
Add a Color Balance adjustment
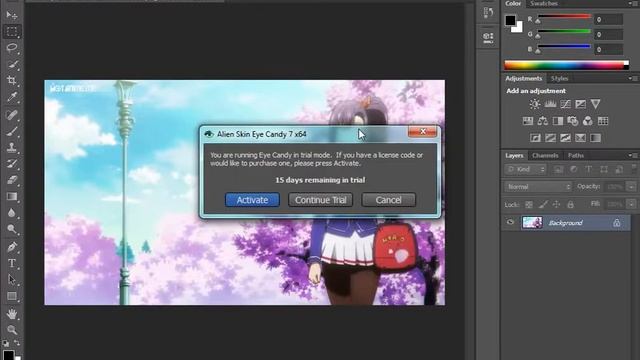coord(543,121)
